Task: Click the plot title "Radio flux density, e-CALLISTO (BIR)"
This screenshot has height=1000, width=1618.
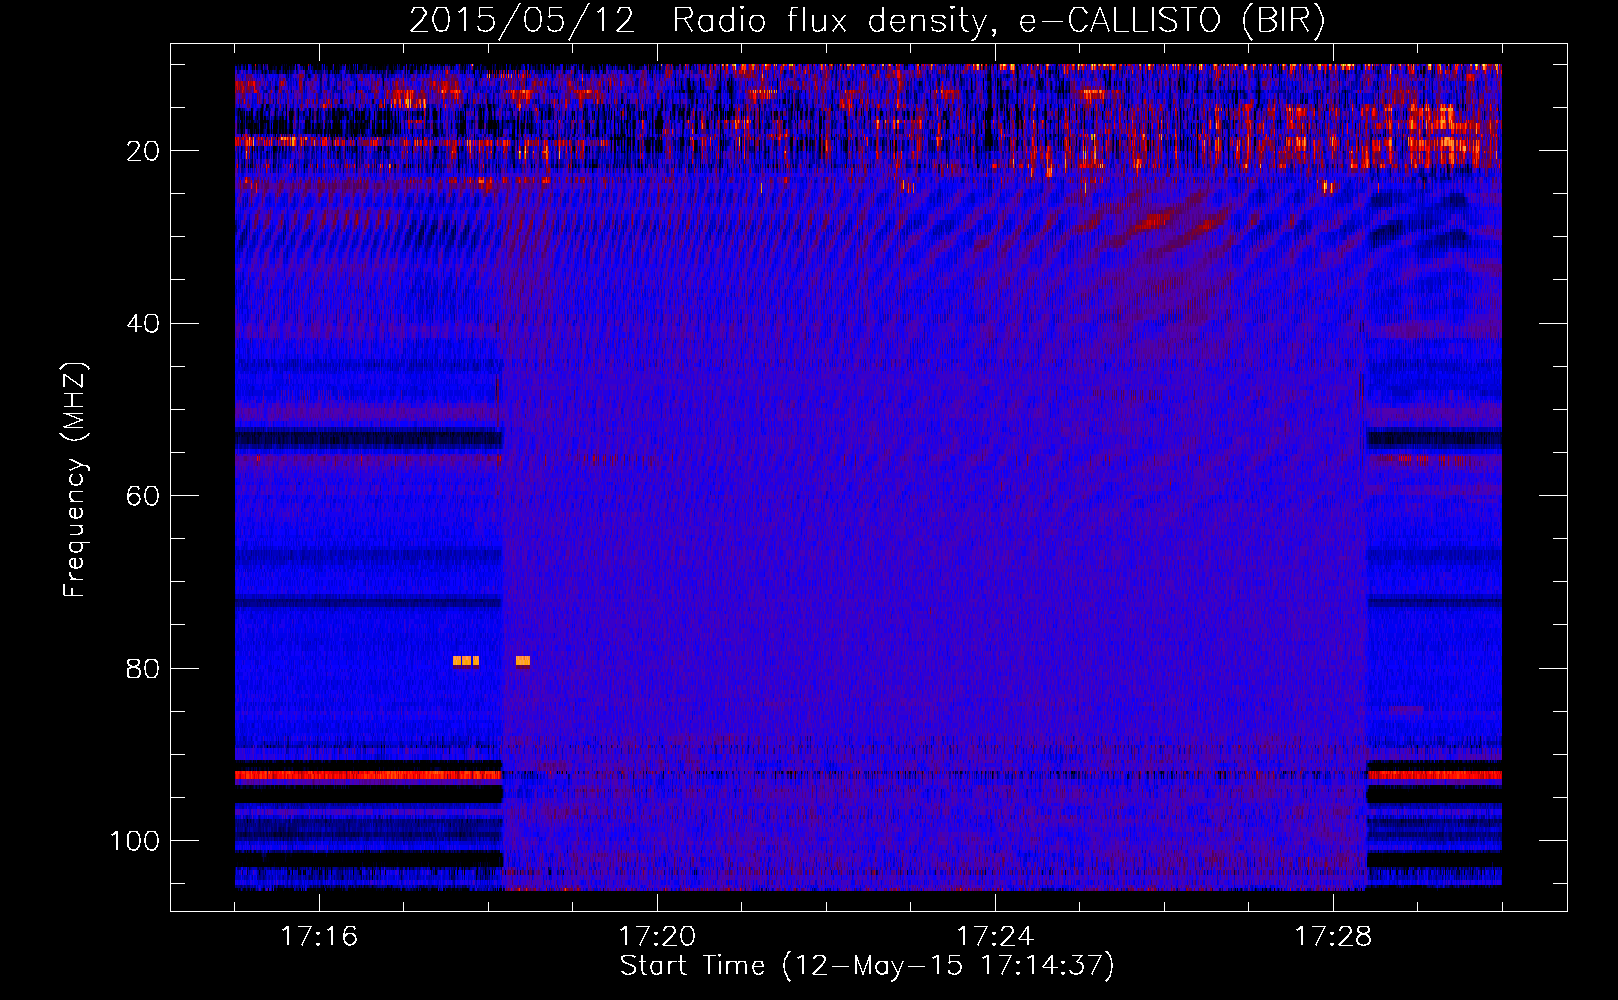Action: coord(998,20)
